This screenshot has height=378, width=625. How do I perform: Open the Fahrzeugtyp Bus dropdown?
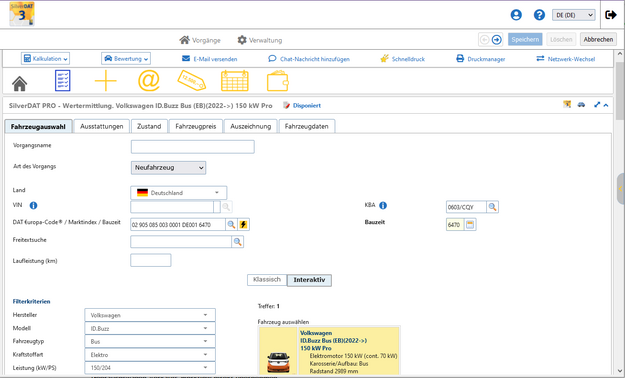(150, 342)
